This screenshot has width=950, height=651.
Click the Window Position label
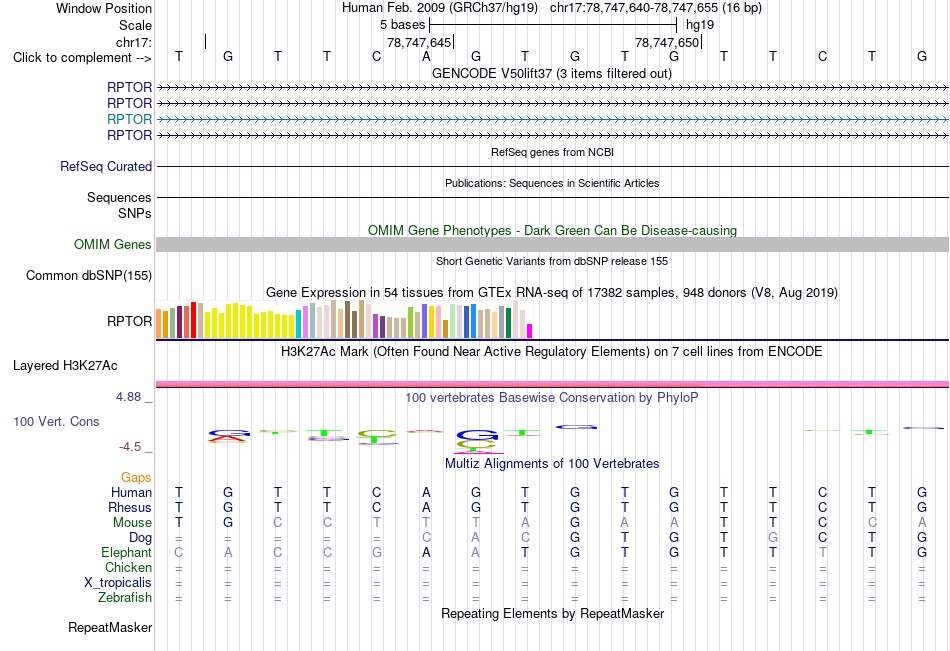(x=104, y=8)
